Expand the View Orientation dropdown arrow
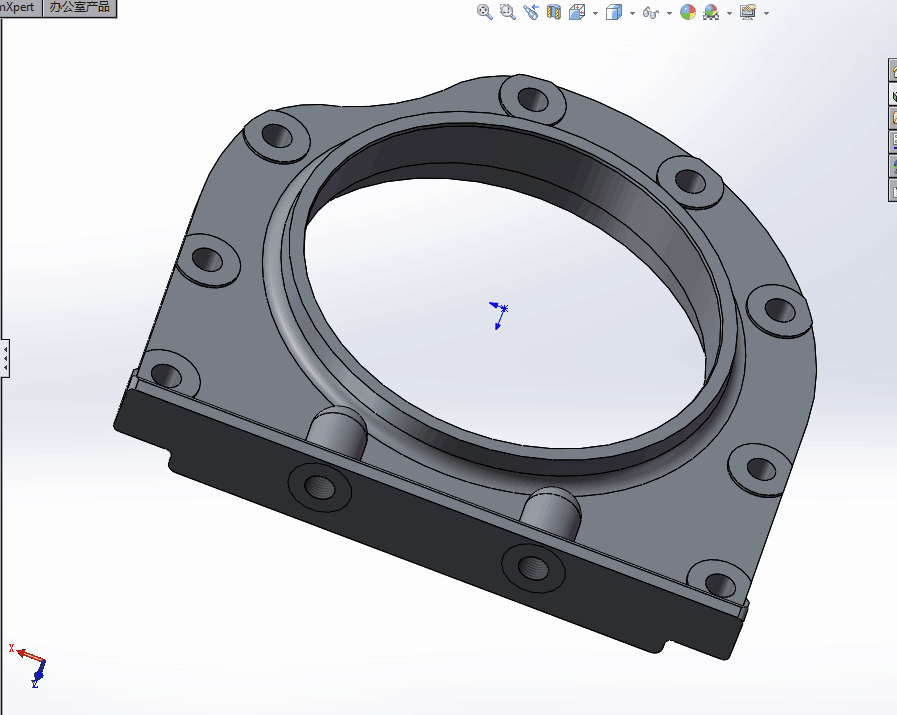This screenshot has height=715, width=897. 594,11
